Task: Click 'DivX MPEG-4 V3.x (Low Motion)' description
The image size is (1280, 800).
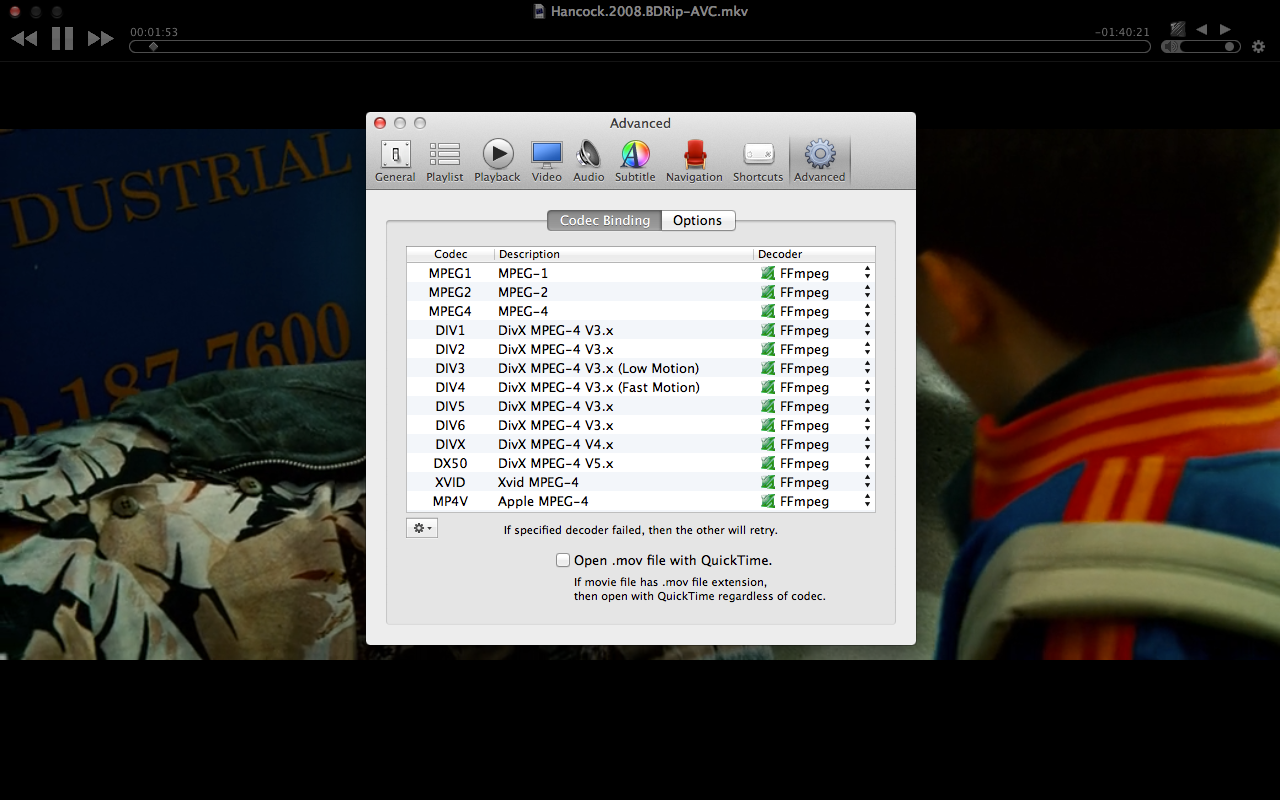Action: tap(598, 368)
